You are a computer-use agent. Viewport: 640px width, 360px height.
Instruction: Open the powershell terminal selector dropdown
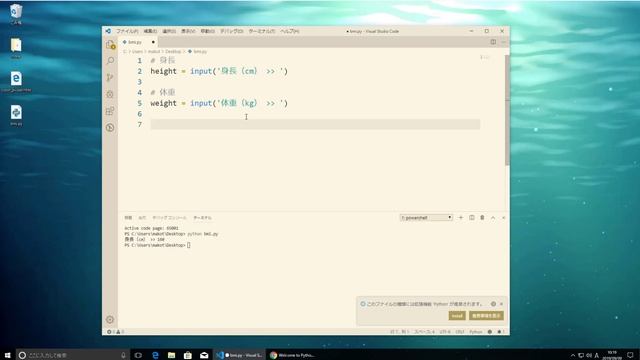pos(426,218)
